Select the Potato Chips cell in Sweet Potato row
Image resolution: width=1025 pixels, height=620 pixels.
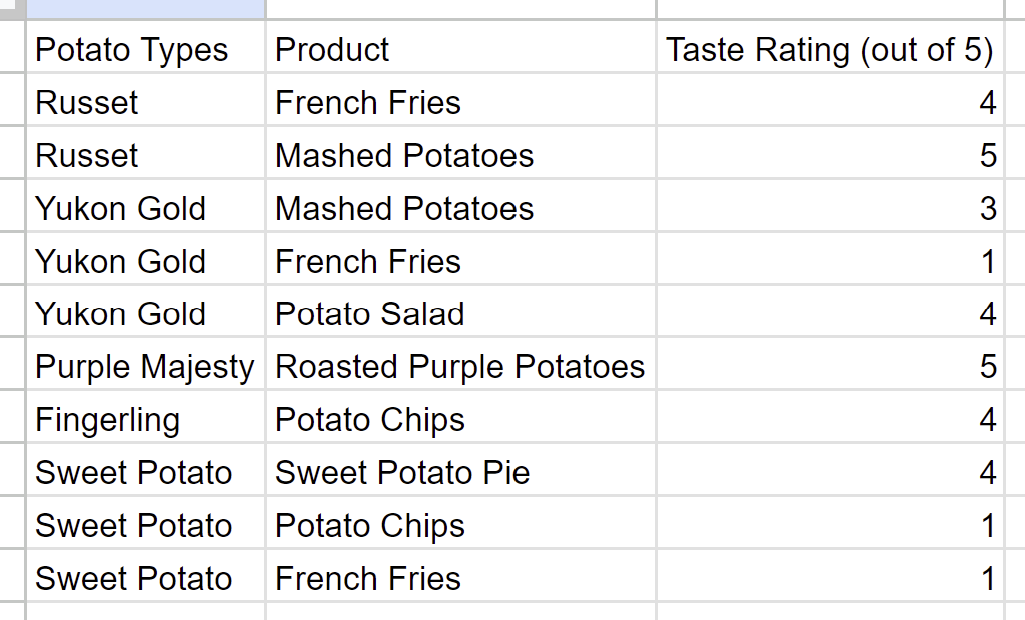[461, 523]
